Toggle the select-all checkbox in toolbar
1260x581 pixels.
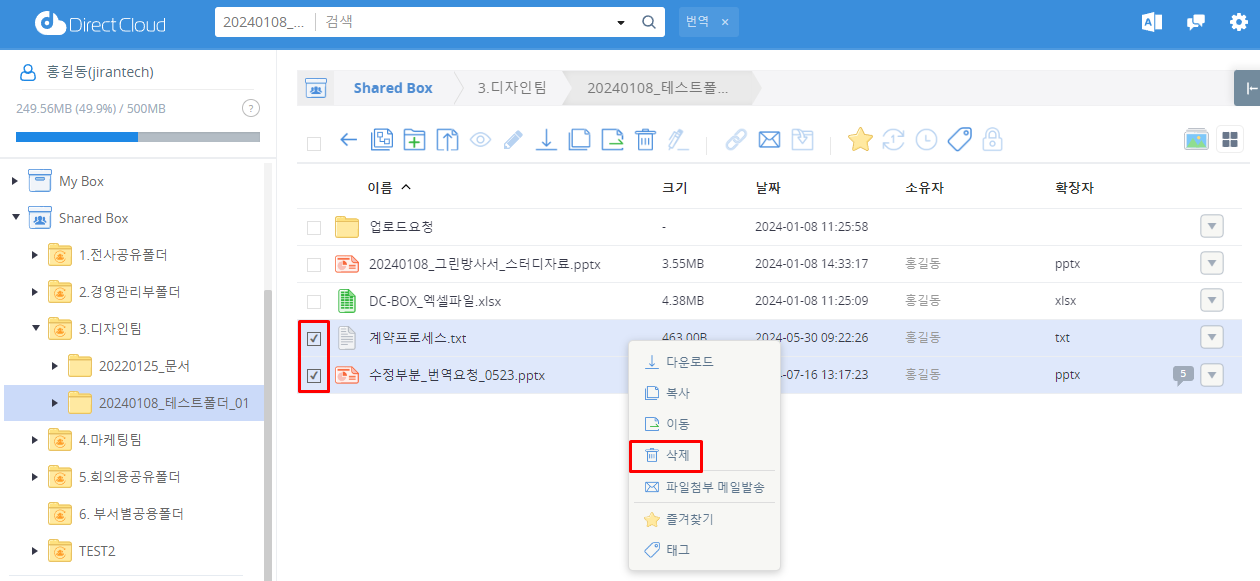(x=314, y=143)
